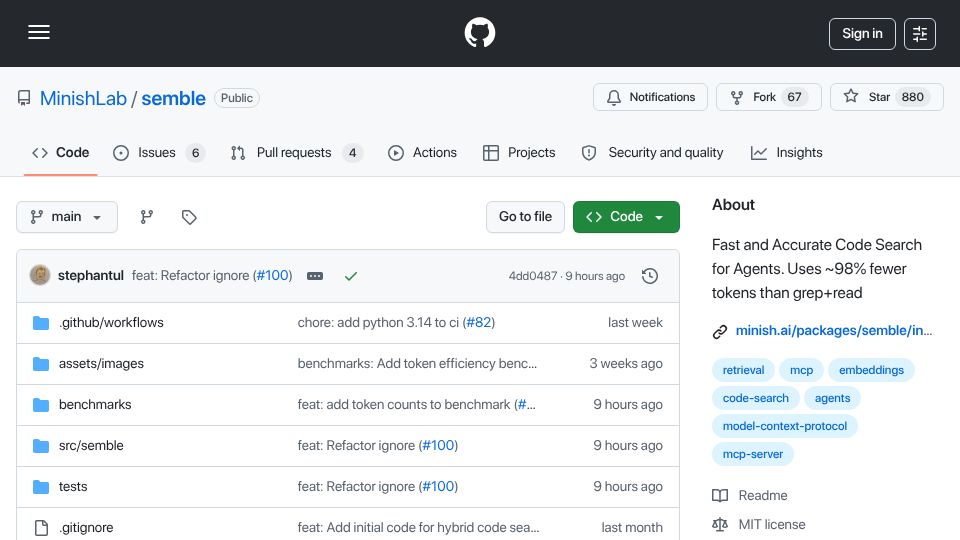Select the agents topic tag
The width and height of the screenshot is (960, 540).
coord(832,399)
